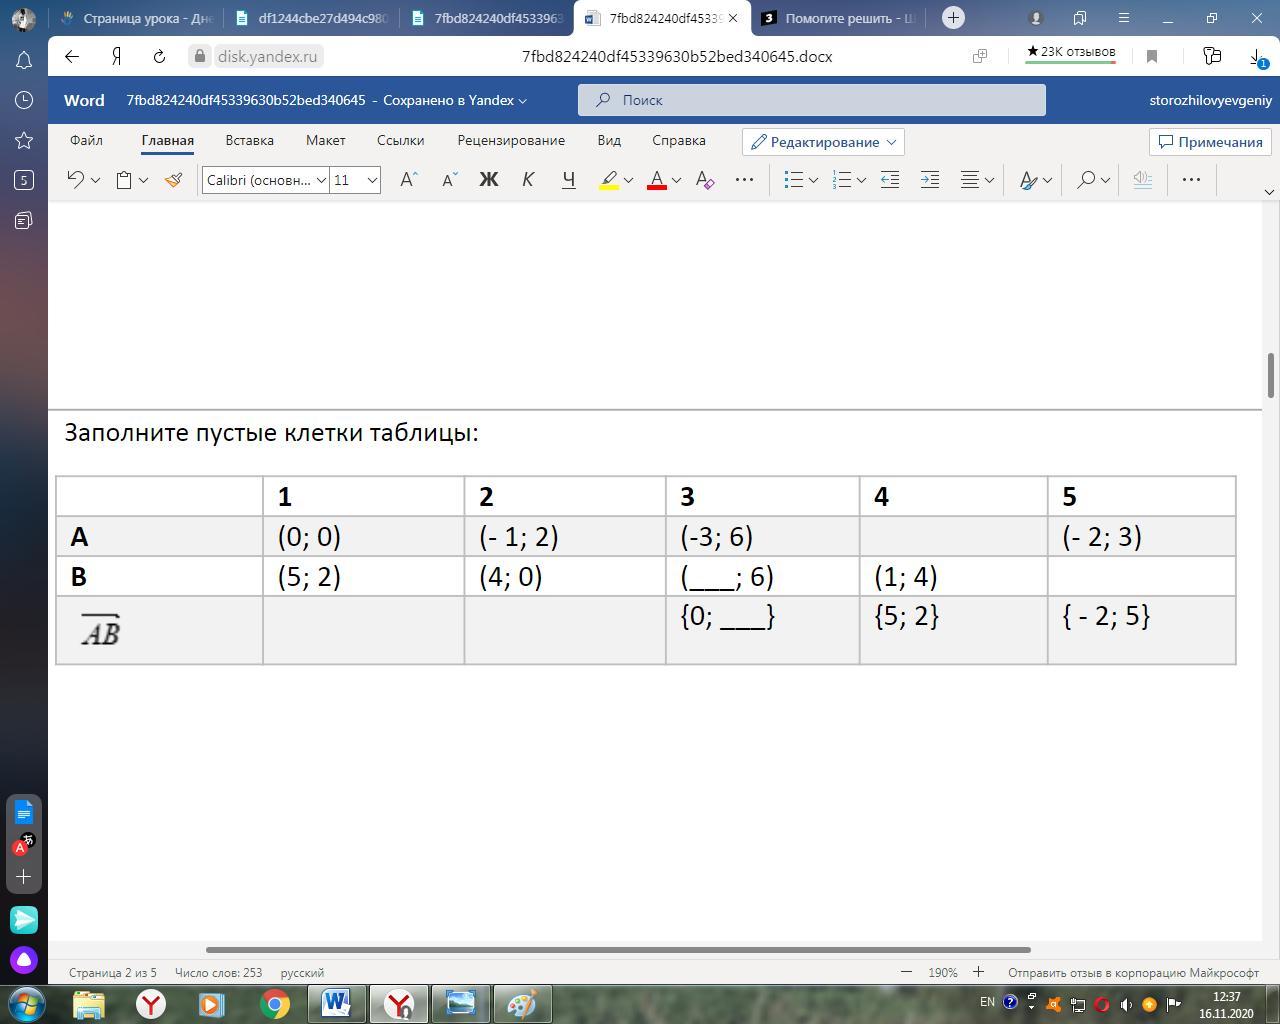Open the Calibri font name dropdown
This screenshot has width=1280, height=1024.
265,180
